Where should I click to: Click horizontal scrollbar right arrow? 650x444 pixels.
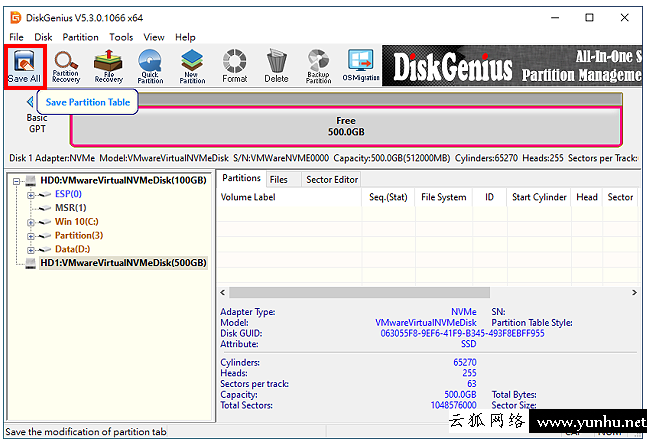(x=634, y=293)
